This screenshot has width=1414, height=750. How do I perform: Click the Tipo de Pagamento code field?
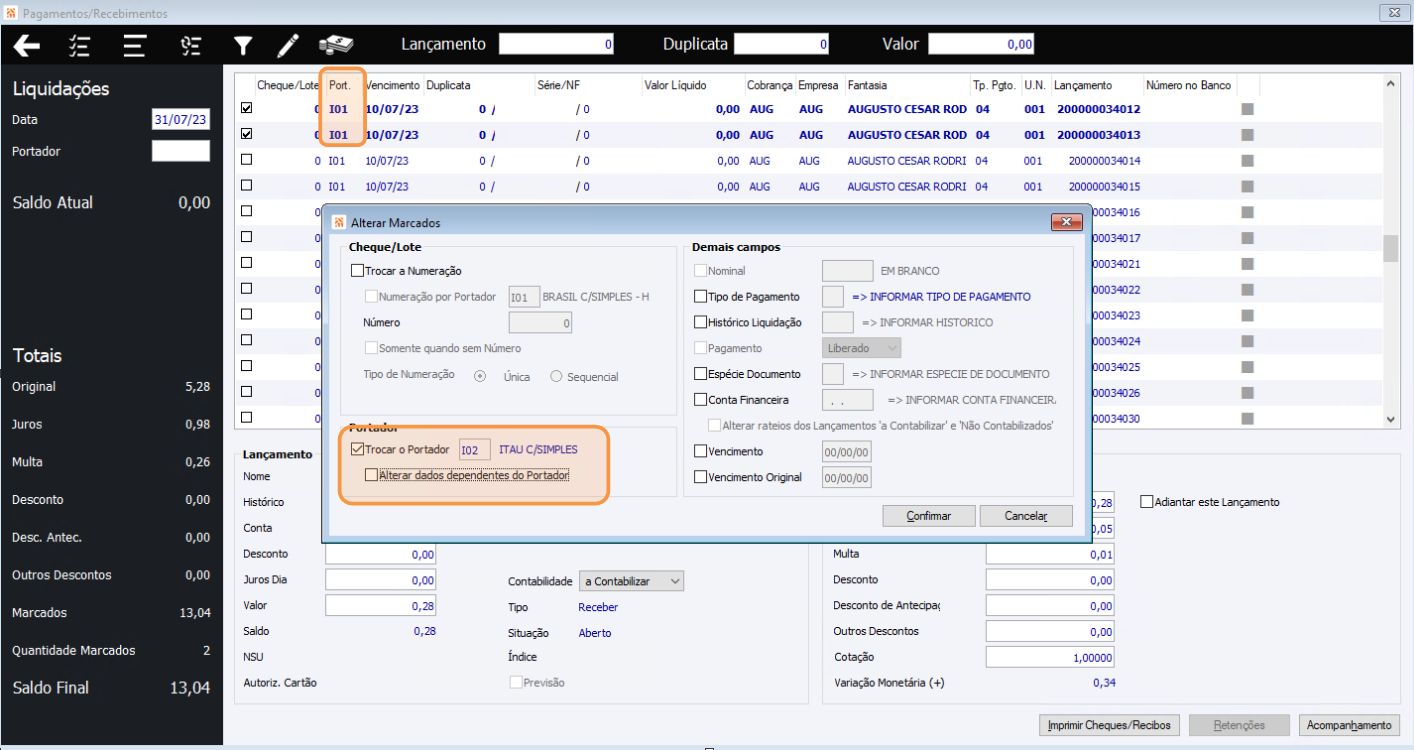coord(833,296)
